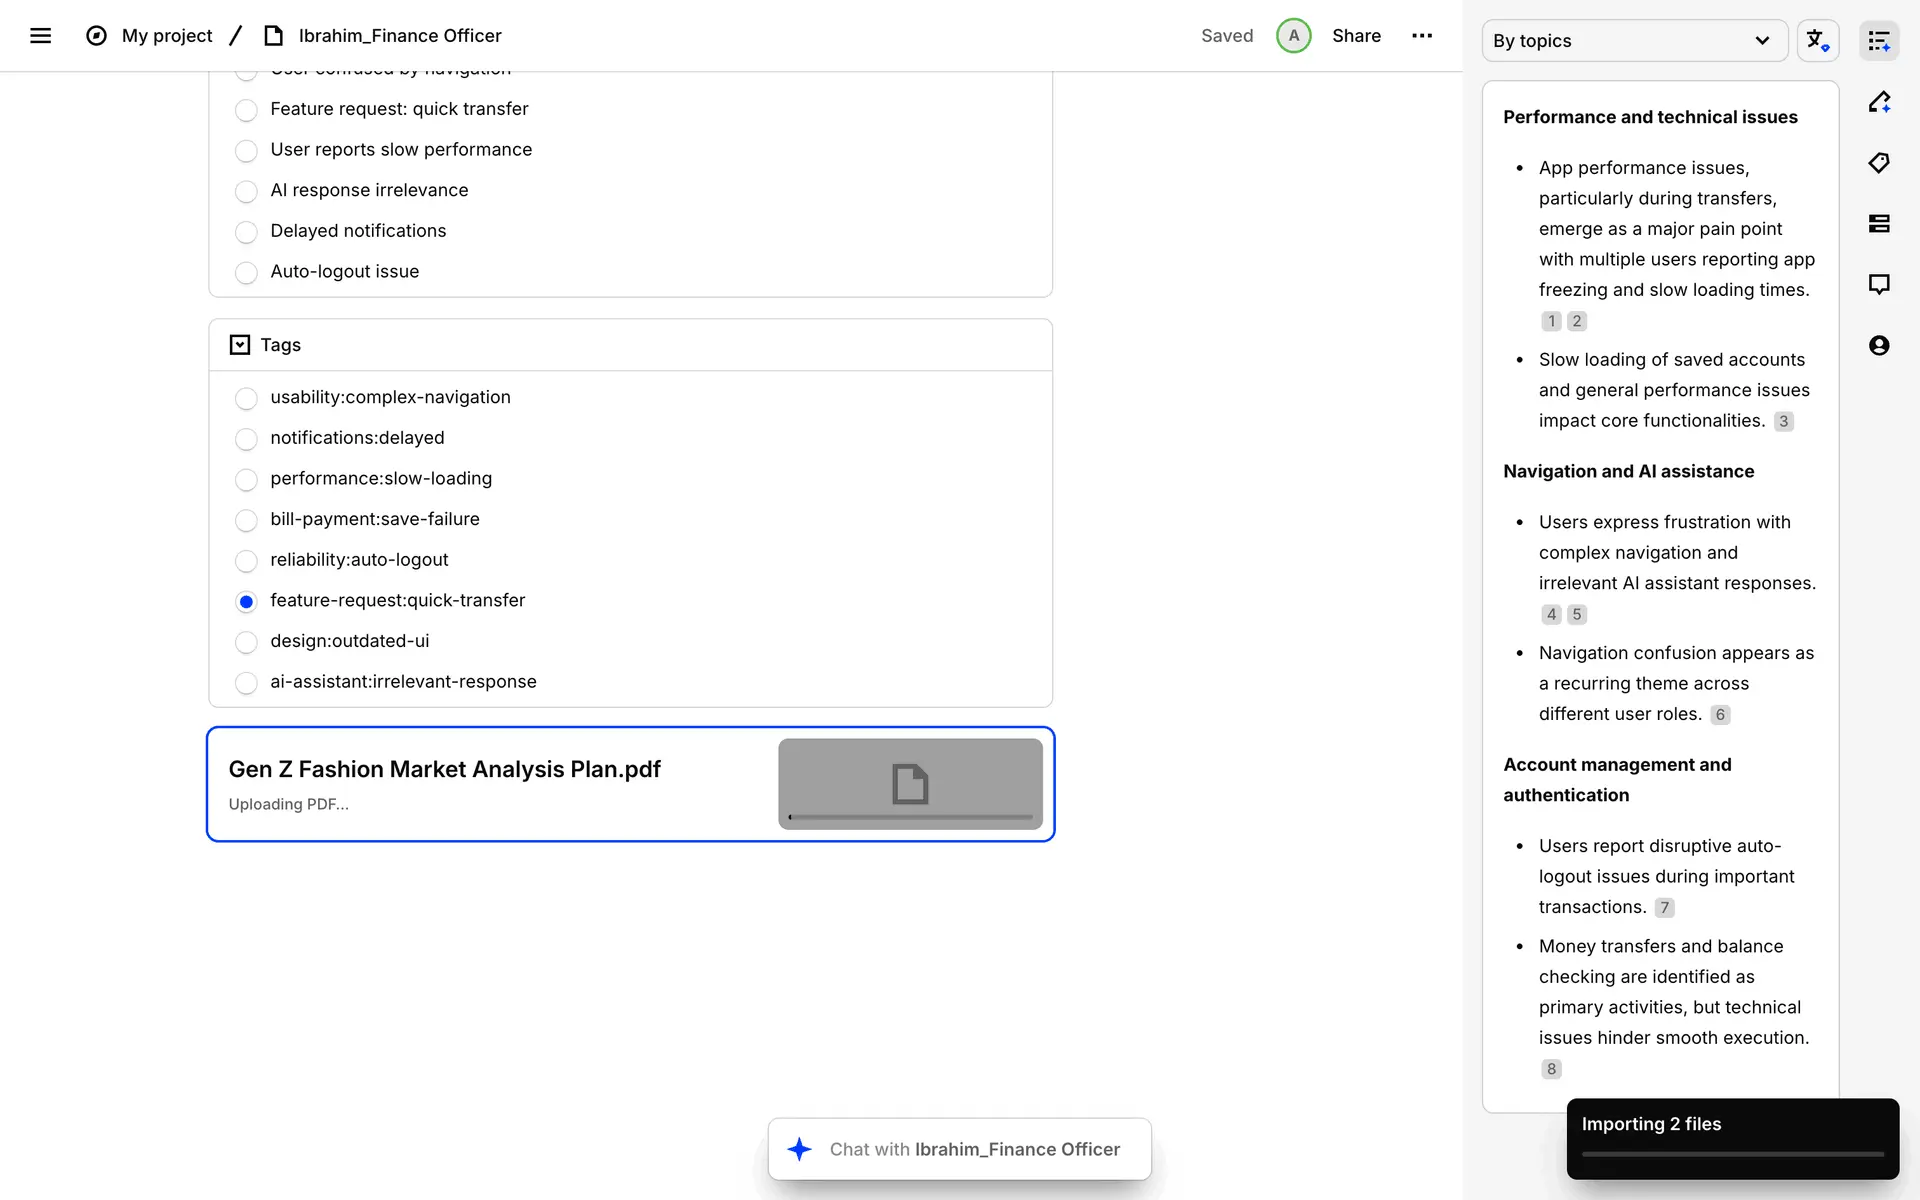Image resolution: width=1920 pixels, height=1200 pixels.
Task: Open the comments panel icon
Action: pyautogui.click(x=1879, y=284)
